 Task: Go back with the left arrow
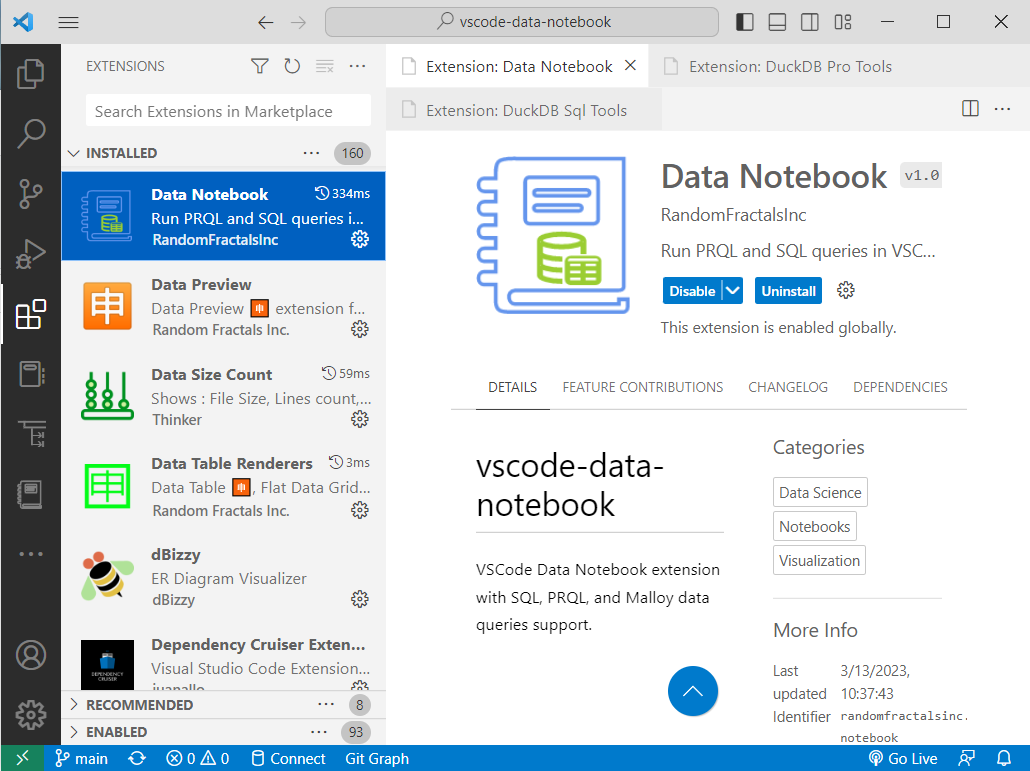click(265, 22)
